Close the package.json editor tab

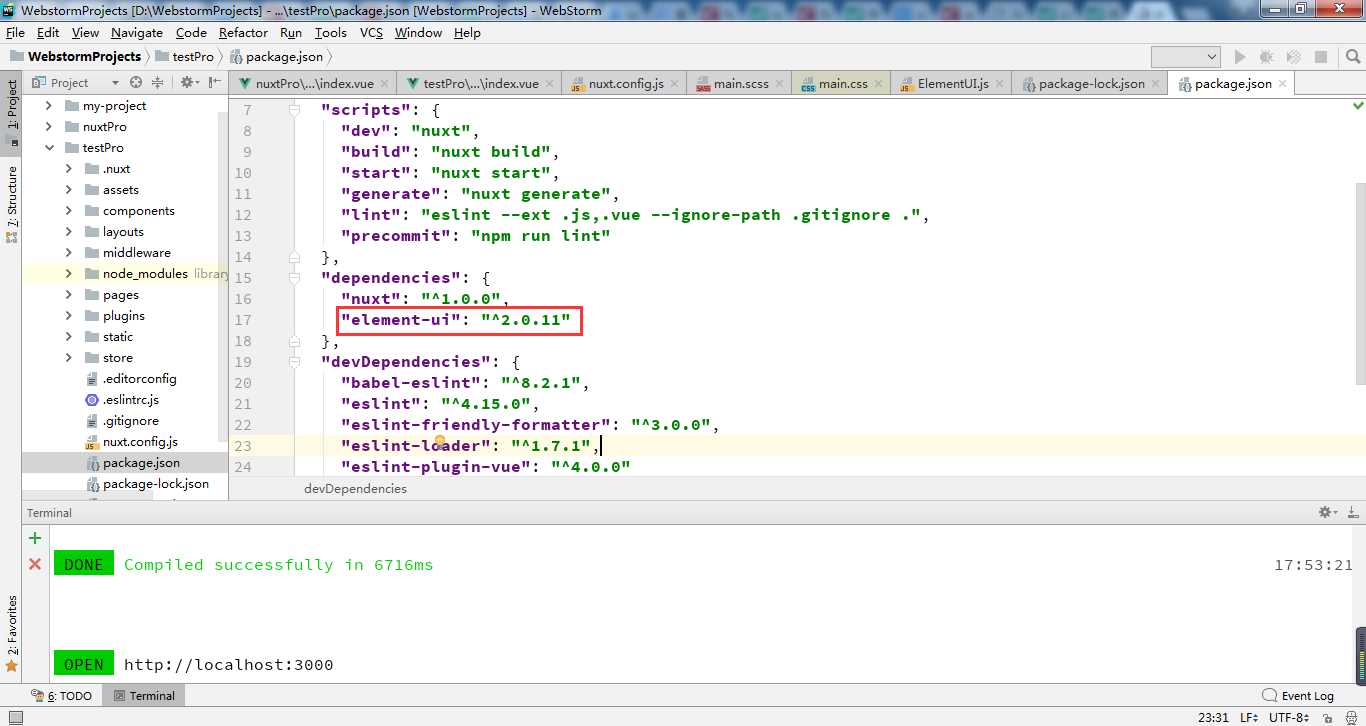pyautogui.click(x=1283, y=84)
